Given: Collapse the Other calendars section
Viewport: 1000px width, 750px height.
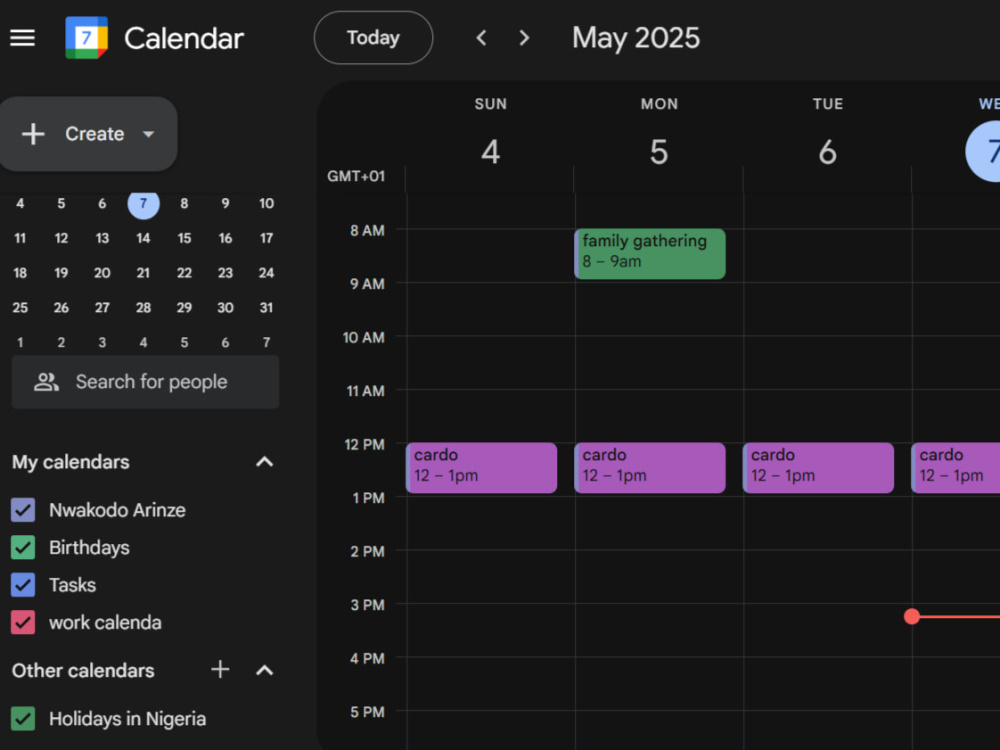Looking at the screenshot, I should [265, 670].
